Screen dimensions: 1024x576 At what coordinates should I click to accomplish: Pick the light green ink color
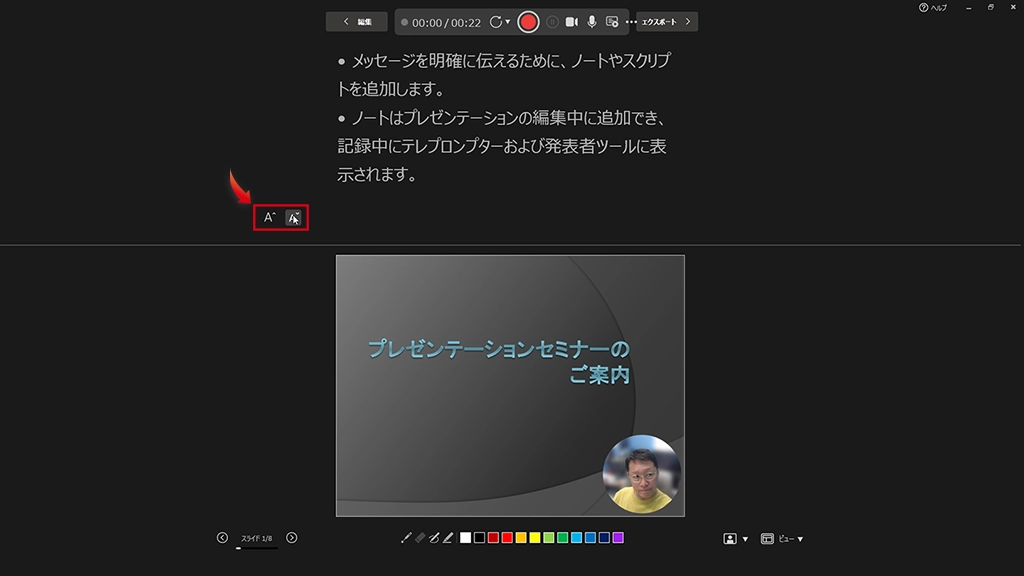(549, 537)
